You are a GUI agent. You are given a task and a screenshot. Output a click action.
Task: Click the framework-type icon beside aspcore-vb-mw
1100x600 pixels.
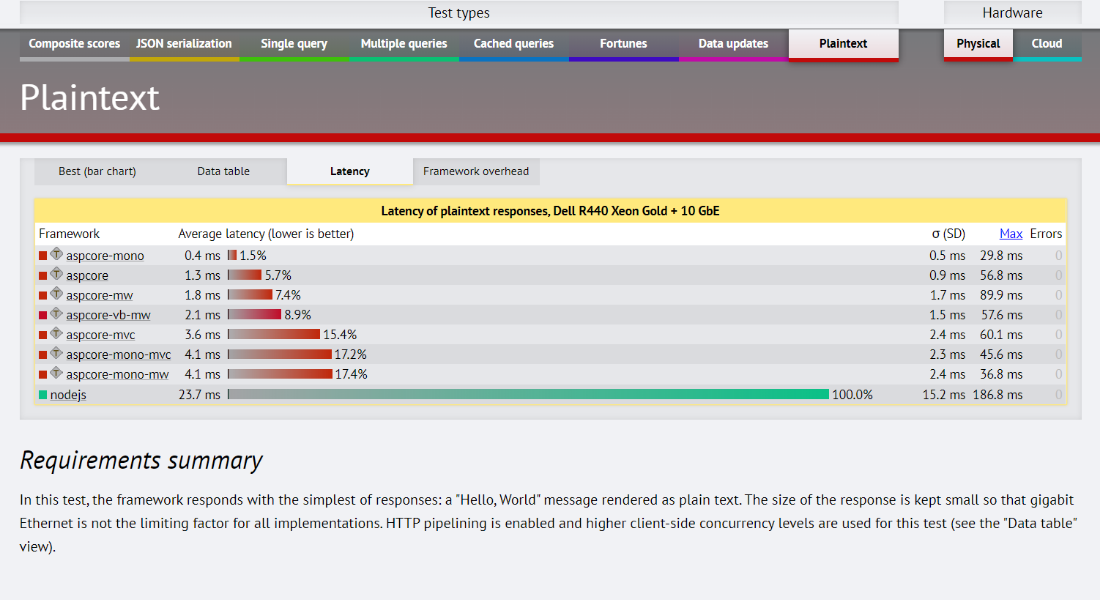tap(56, 313)
